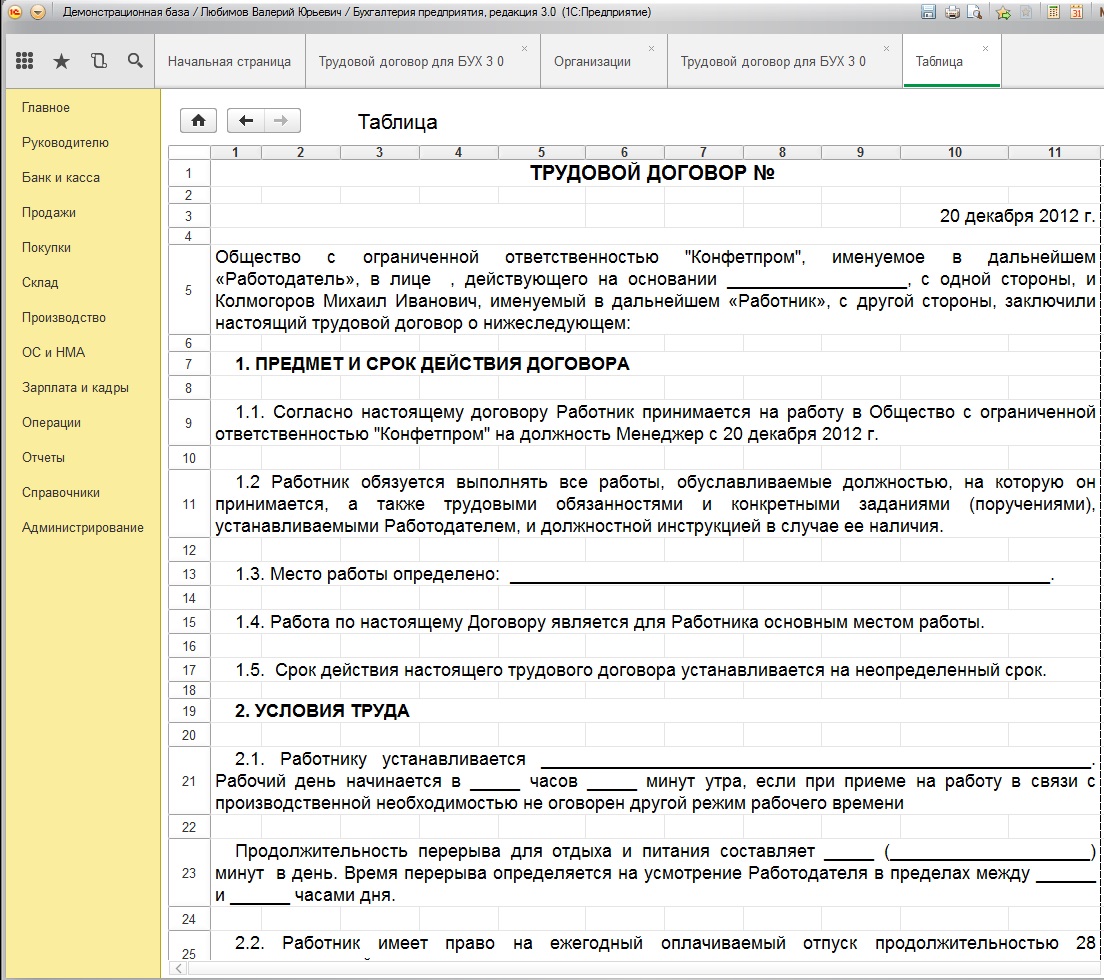
Task: Click the save (floppy disk) icon
Action: pyautogui.click(x=928, y=12)
